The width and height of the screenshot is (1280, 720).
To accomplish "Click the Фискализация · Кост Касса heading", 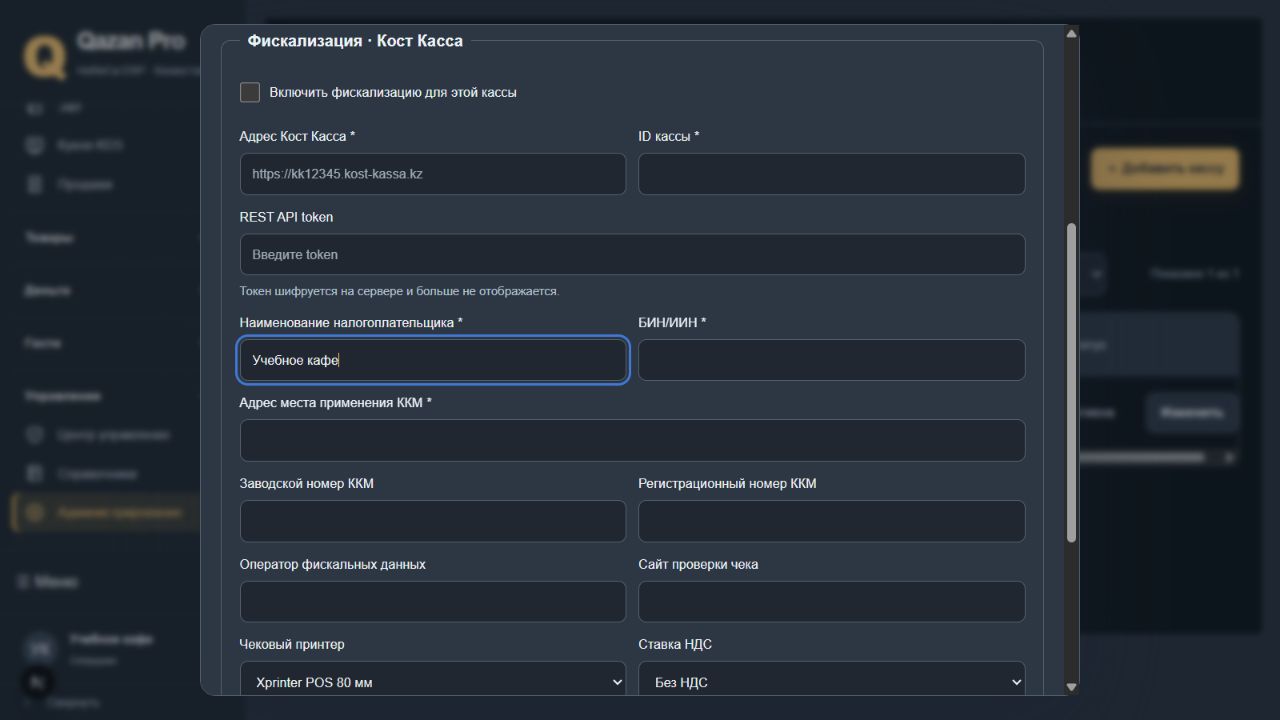I will click(x=355, y=41).
